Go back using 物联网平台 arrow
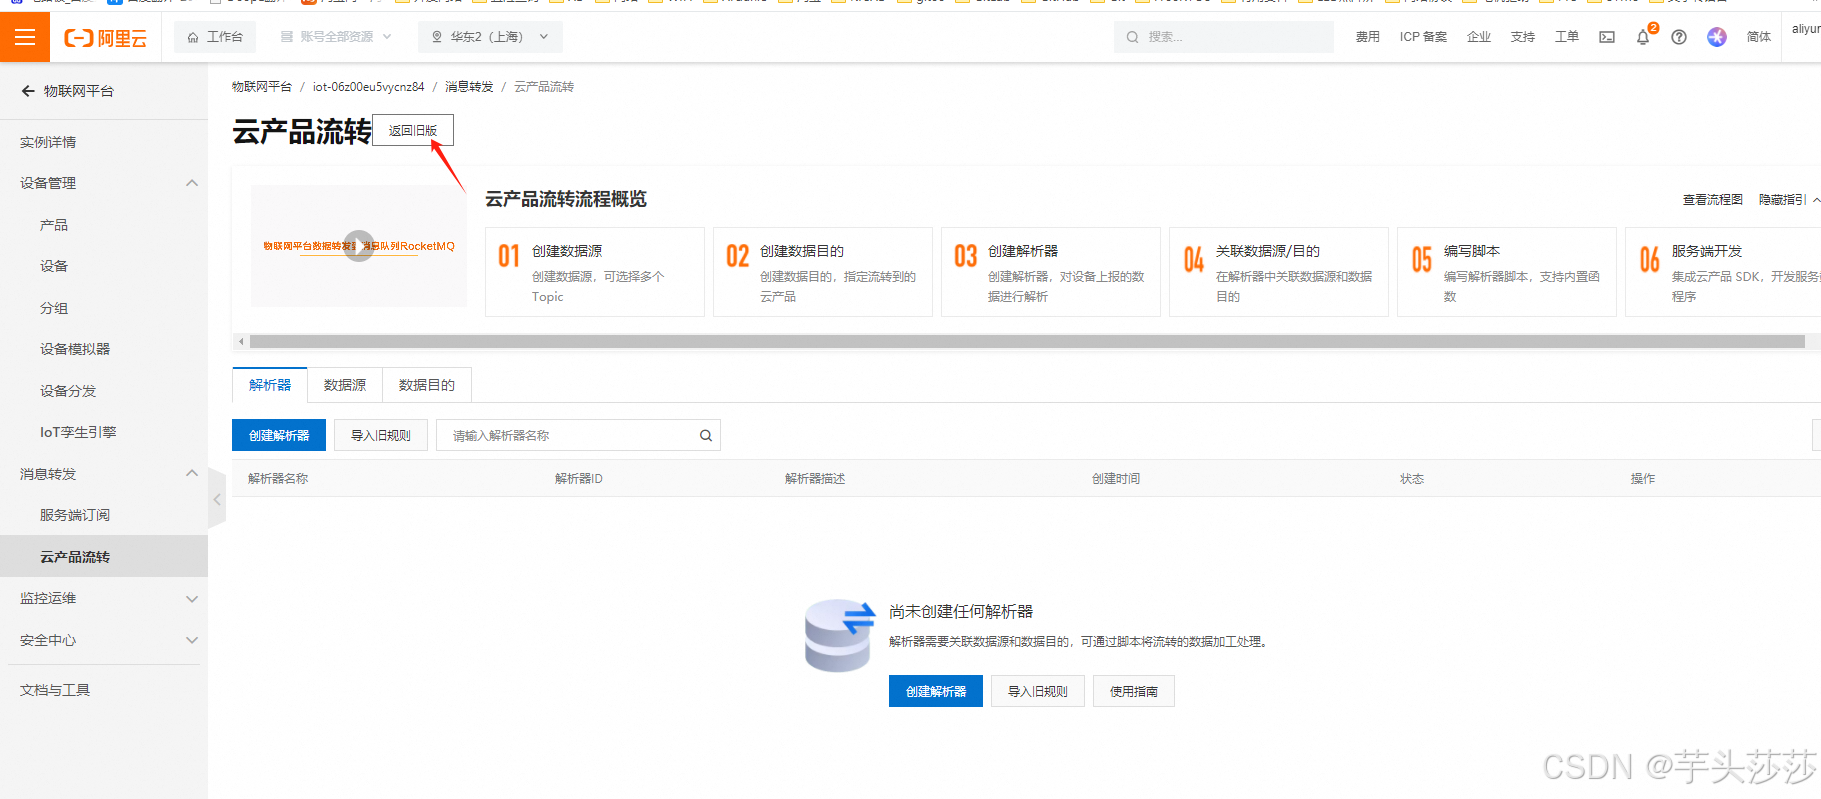Viewport: 1821px width, 799px height. [28, 91]
